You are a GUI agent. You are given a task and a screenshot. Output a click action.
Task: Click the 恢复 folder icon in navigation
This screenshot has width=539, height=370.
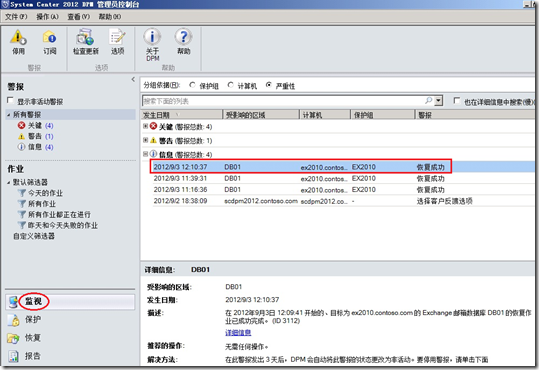(13, 338)
